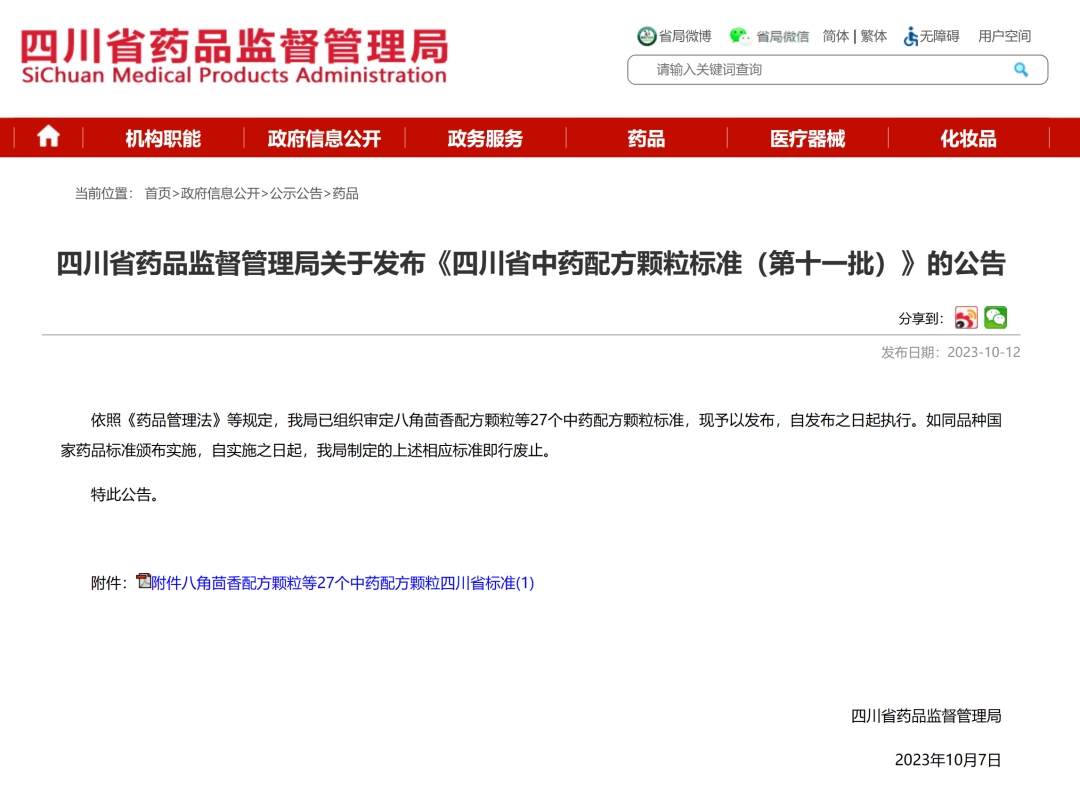Switch to 繁体 traditional Chinese
The image size is (1080, 785).
click(874, 36)
